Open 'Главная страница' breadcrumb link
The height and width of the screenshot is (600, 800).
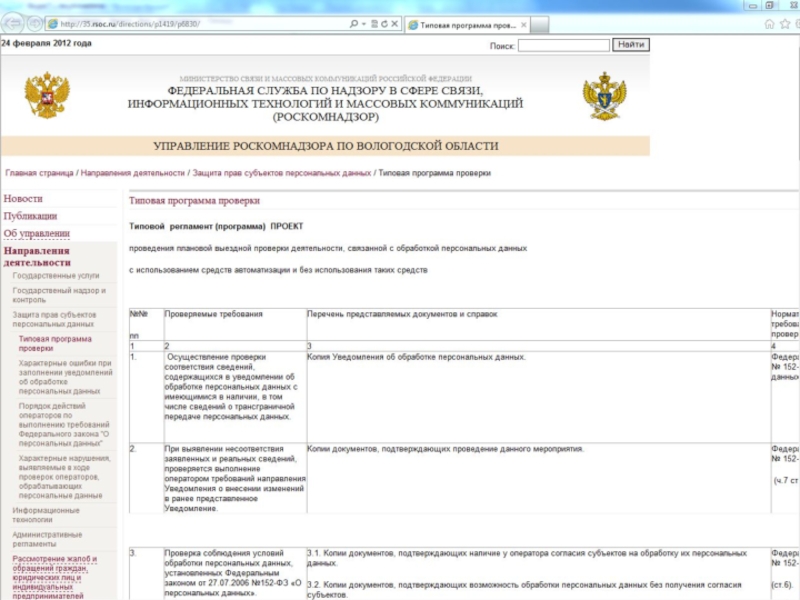(x=39, y=173)
